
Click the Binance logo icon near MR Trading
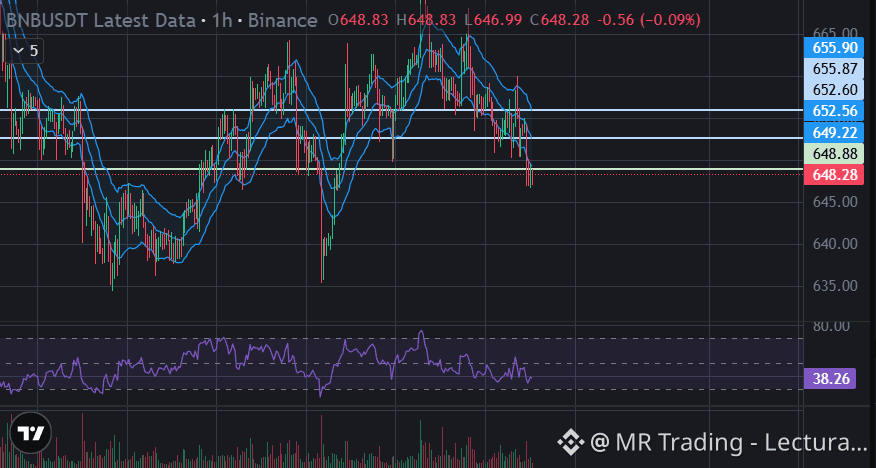(x=570, y=442)
